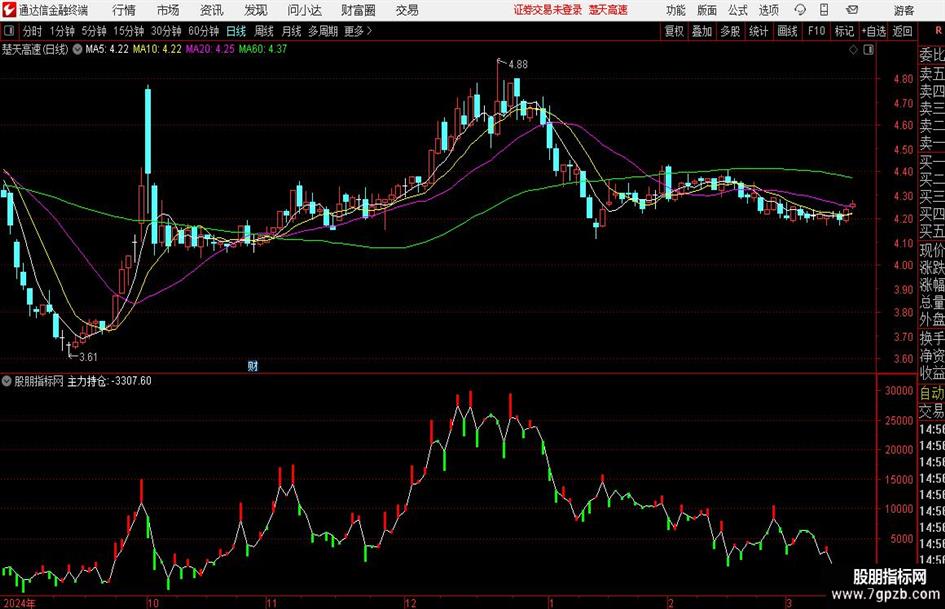
Task: Open the mail envelope icon
Action: click(x=852, y=10)
